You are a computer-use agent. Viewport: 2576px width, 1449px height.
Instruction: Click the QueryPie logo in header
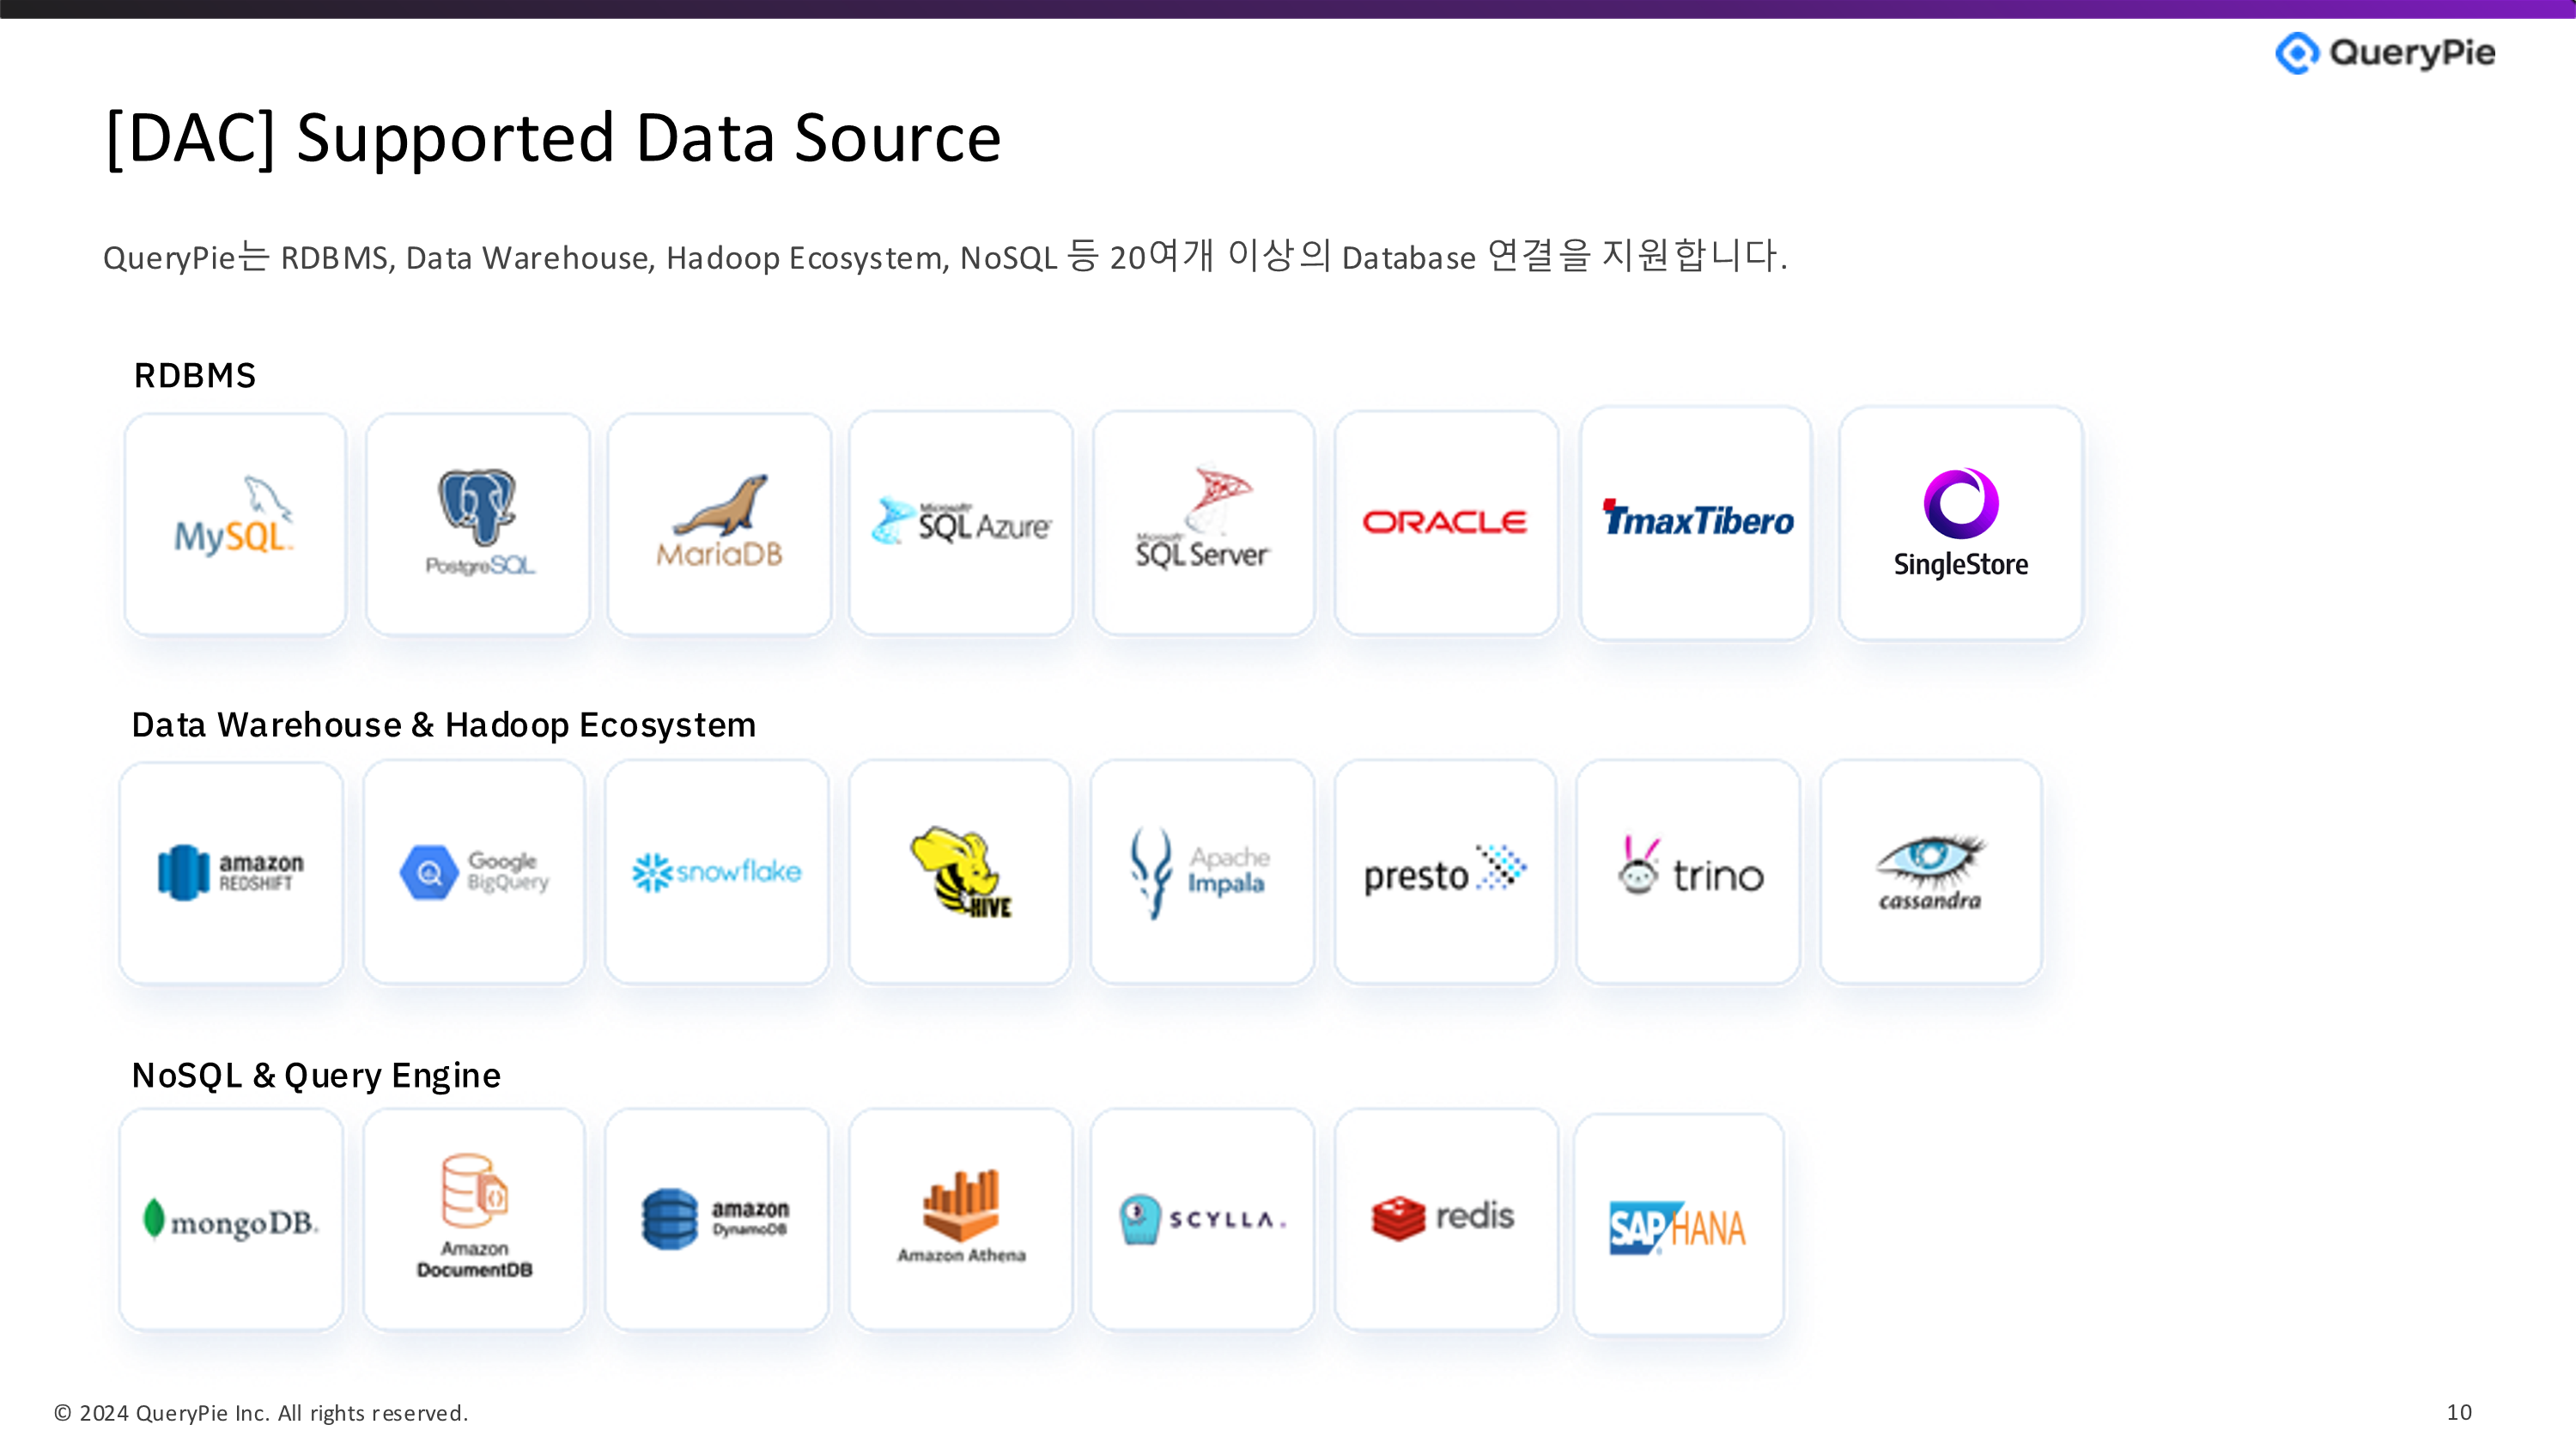pos(2385,53)
